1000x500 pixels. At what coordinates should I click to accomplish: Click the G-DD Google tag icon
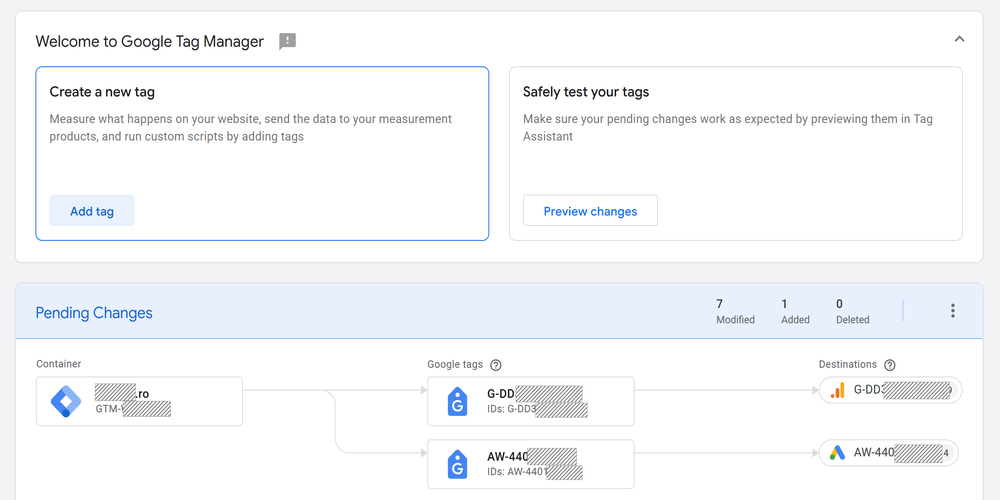(x=457, y=401)
